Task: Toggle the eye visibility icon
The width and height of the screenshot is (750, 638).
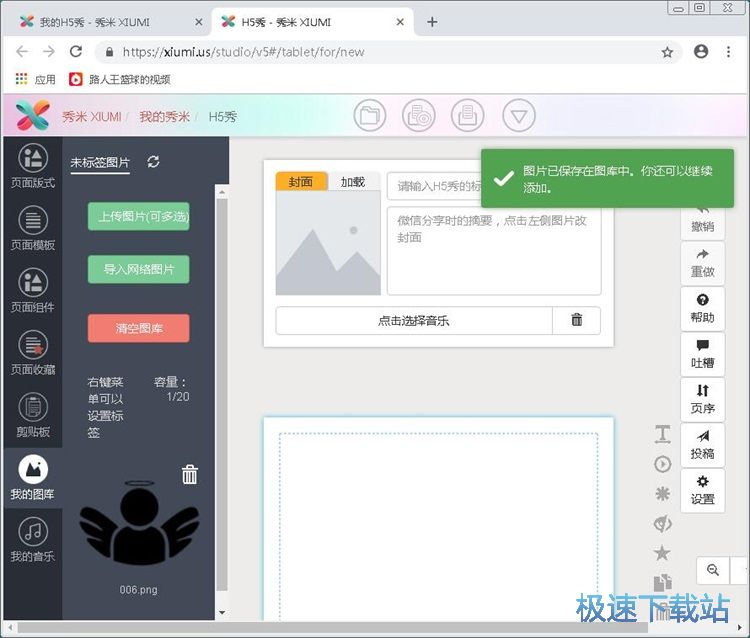Action: point(662,524)
